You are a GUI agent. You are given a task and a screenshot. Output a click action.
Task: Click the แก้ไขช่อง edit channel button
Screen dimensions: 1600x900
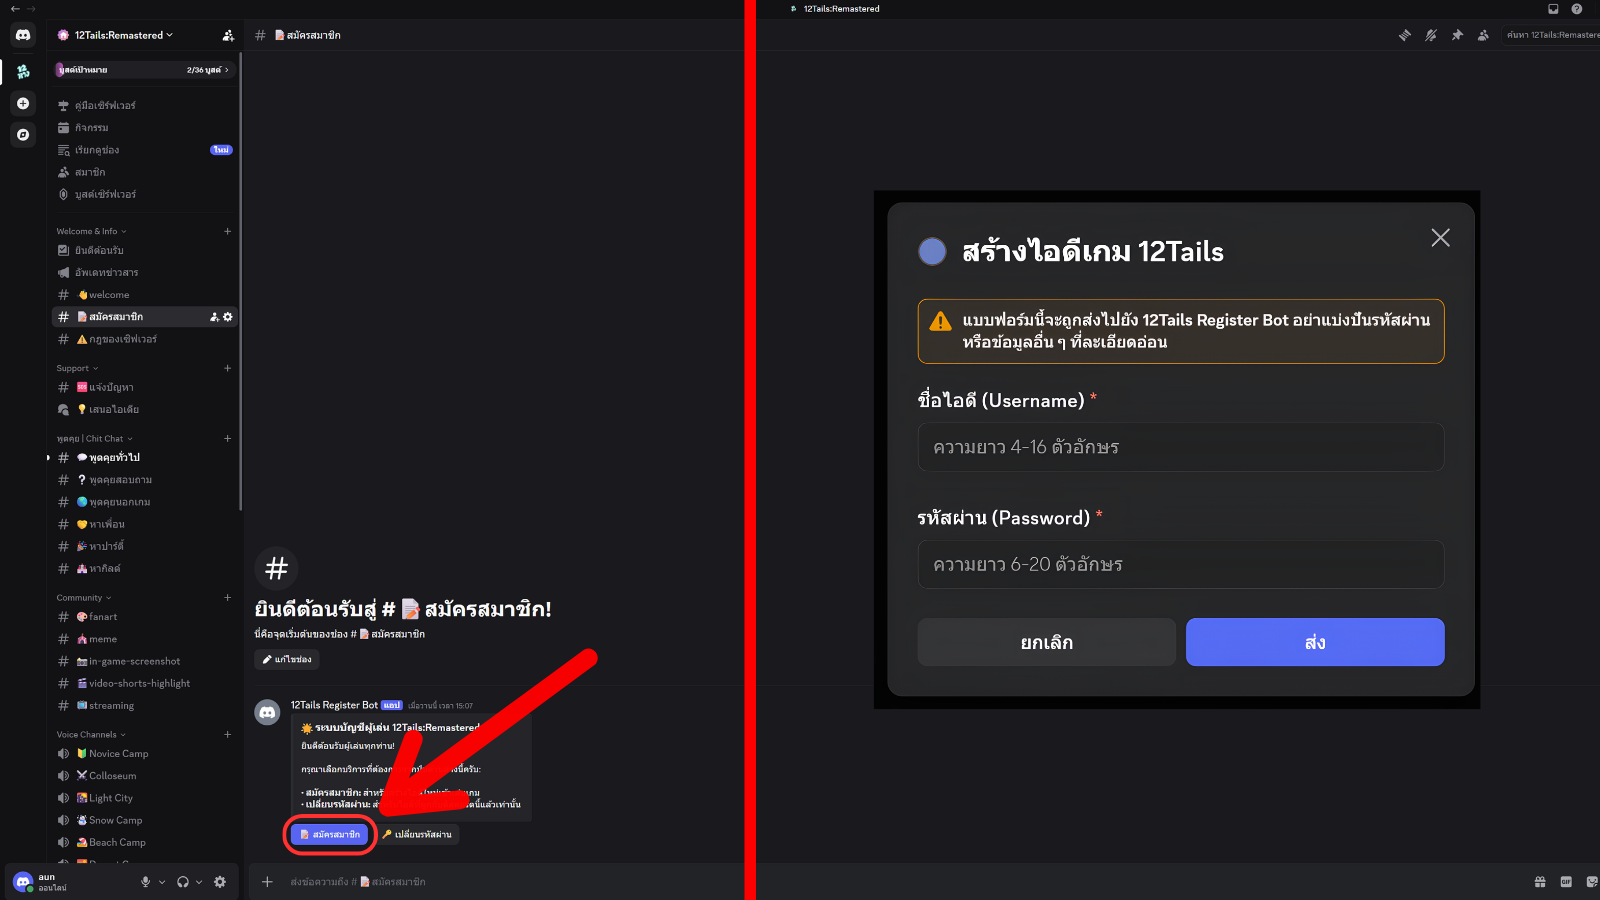pyautogui.click(x=287, y=659)
